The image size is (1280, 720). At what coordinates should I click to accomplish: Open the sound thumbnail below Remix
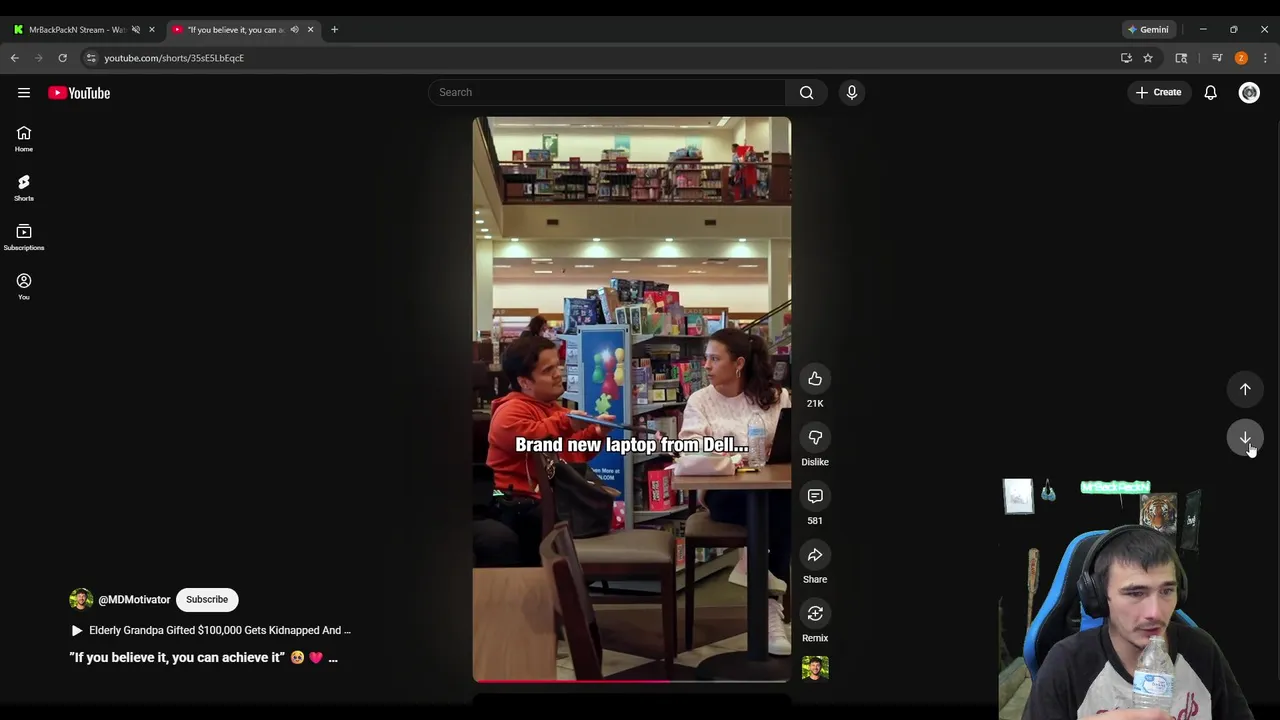click(x=815, y=668)
